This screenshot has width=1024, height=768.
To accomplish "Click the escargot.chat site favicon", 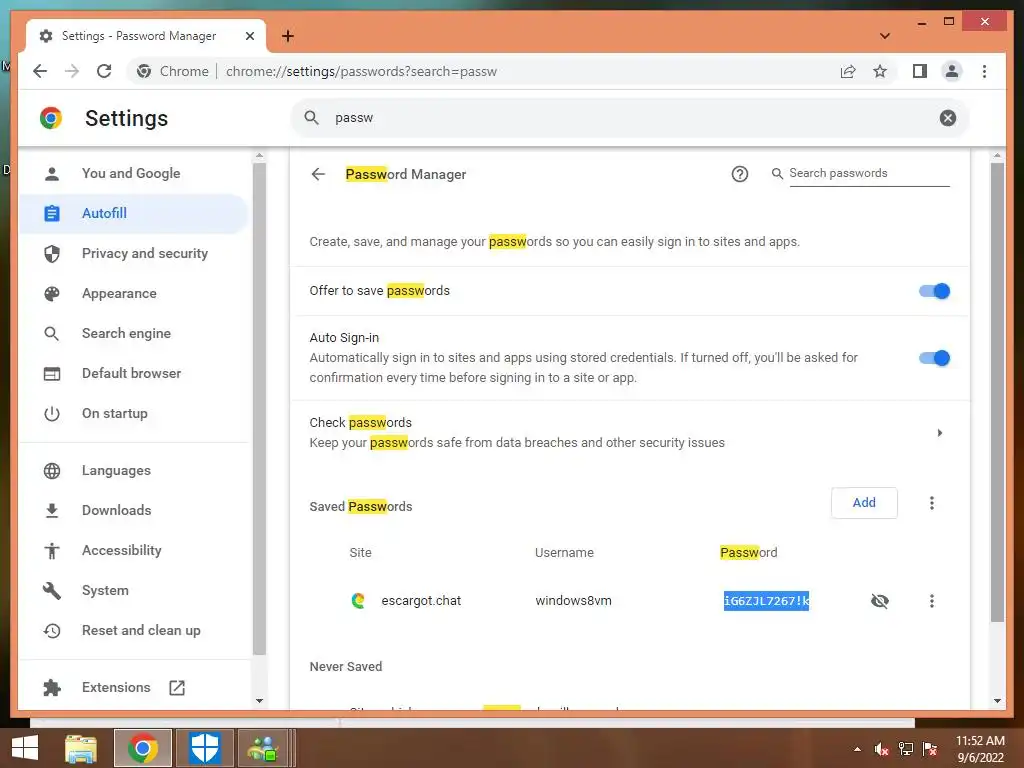I will point(358,600).
